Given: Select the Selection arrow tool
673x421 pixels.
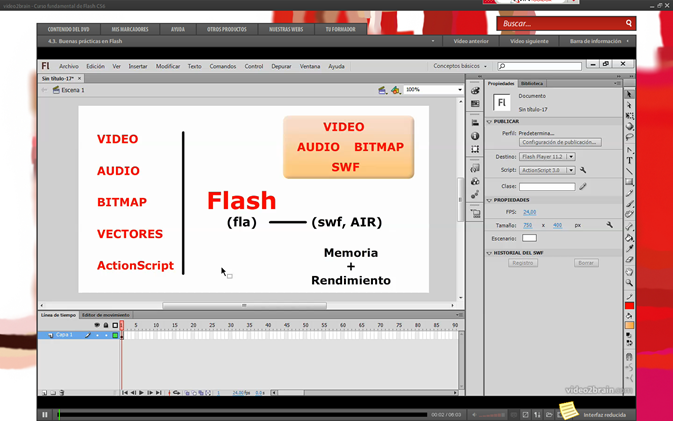Looking at the screenshot, I should 629,94.
